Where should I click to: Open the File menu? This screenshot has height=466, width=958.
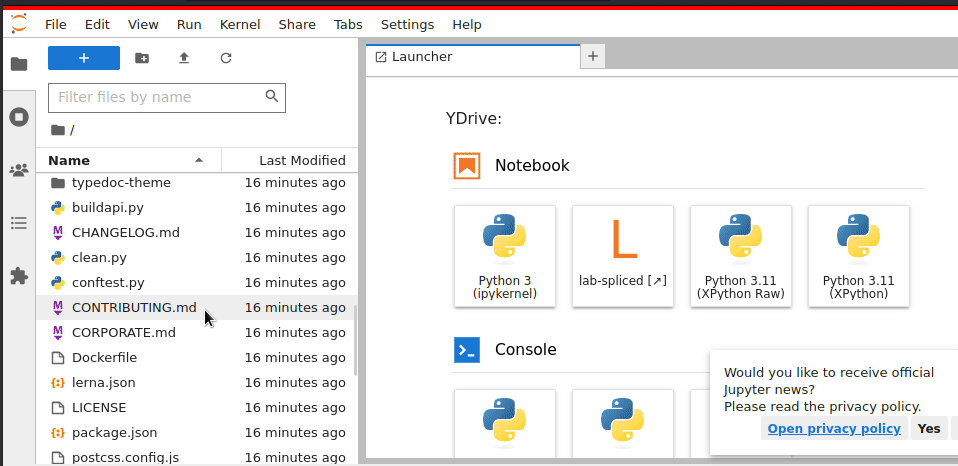(56, 24)
